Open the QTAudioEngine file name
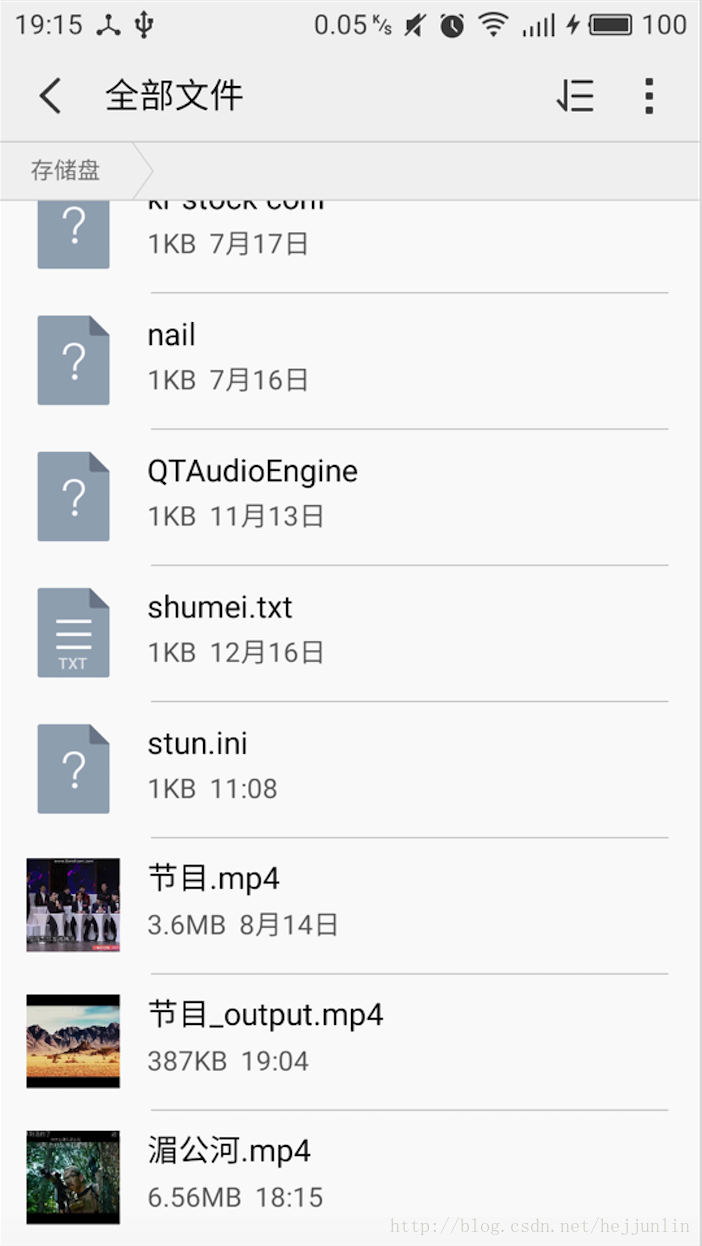The height and width of the screenshot is (1246, 702). pos(252,471)
